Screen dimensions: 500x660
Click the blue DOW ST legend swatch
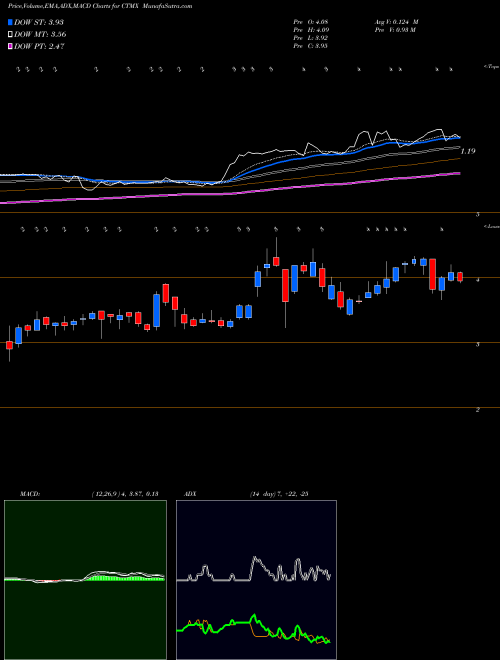point(10,22)
